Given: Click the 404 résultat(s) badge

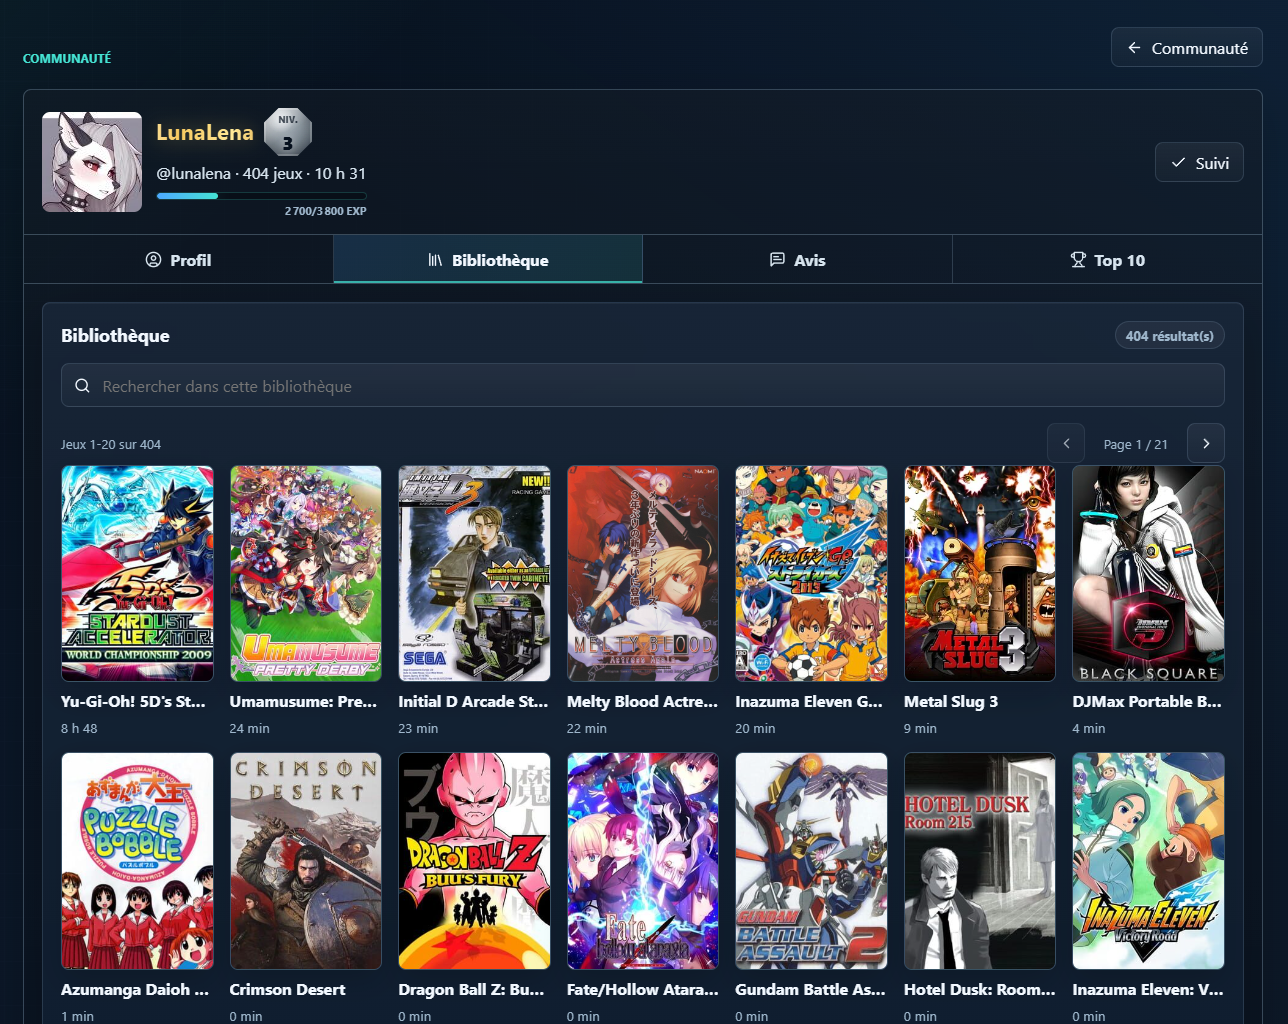Looking at the screenshot, I should click(1169, 336).
